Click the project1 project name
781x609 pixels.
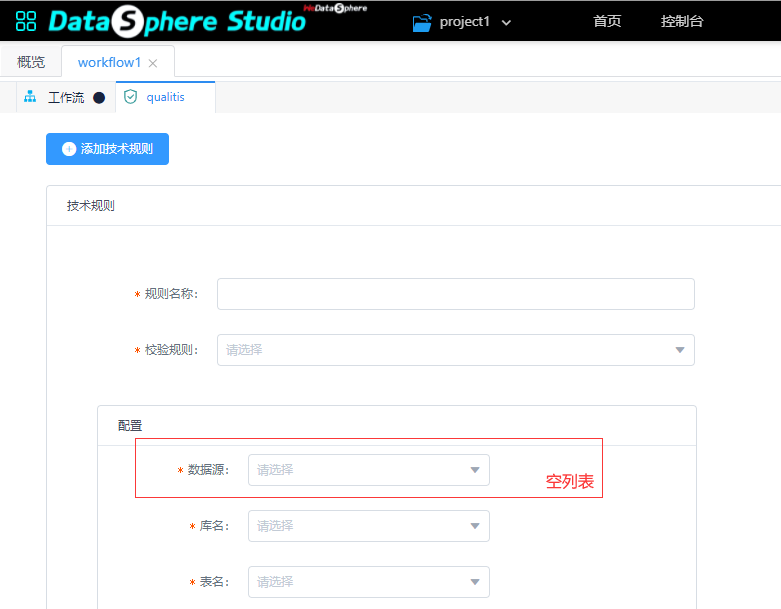465,21
